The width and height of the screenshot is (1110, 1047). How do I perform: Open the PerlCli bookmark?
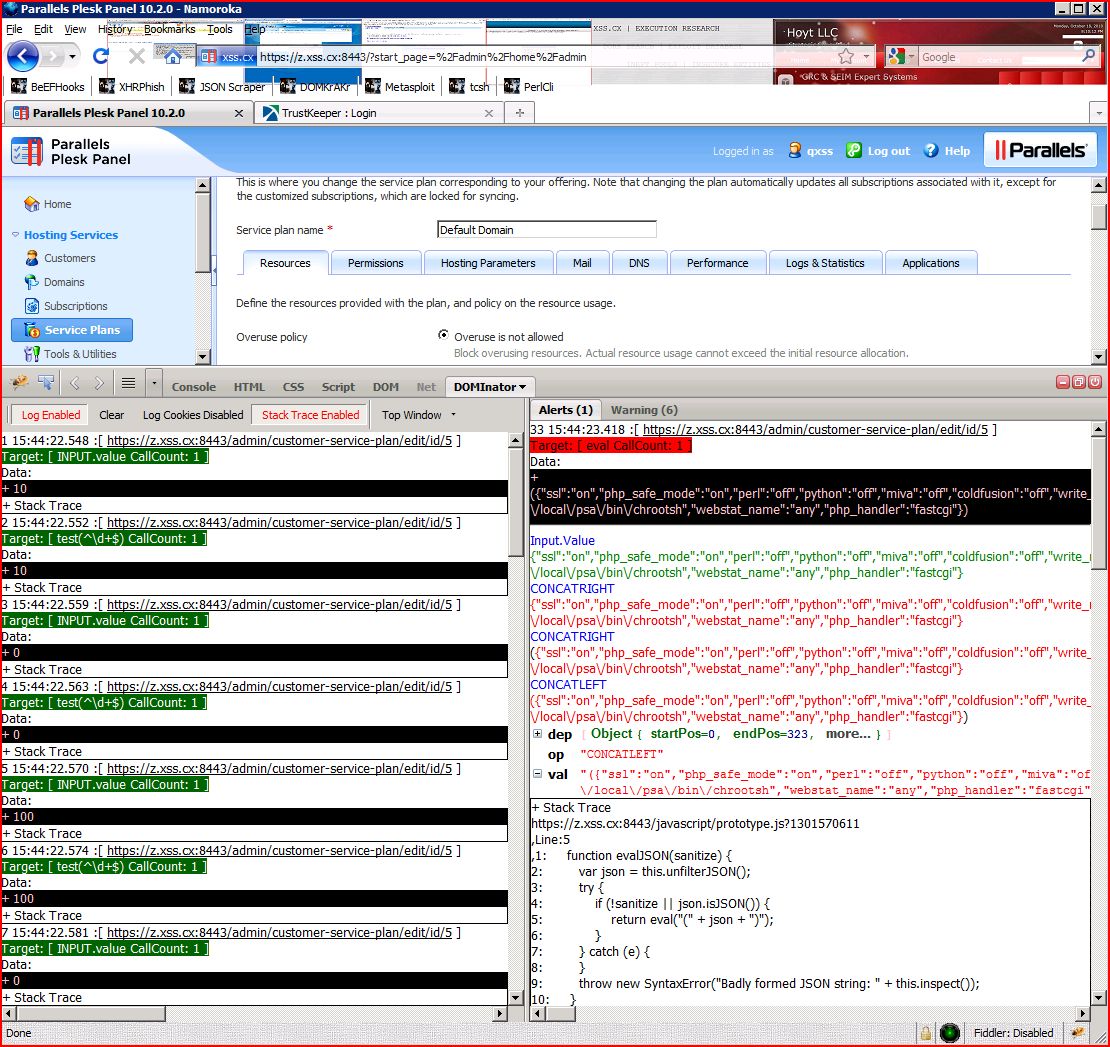[x=529, y=87]
